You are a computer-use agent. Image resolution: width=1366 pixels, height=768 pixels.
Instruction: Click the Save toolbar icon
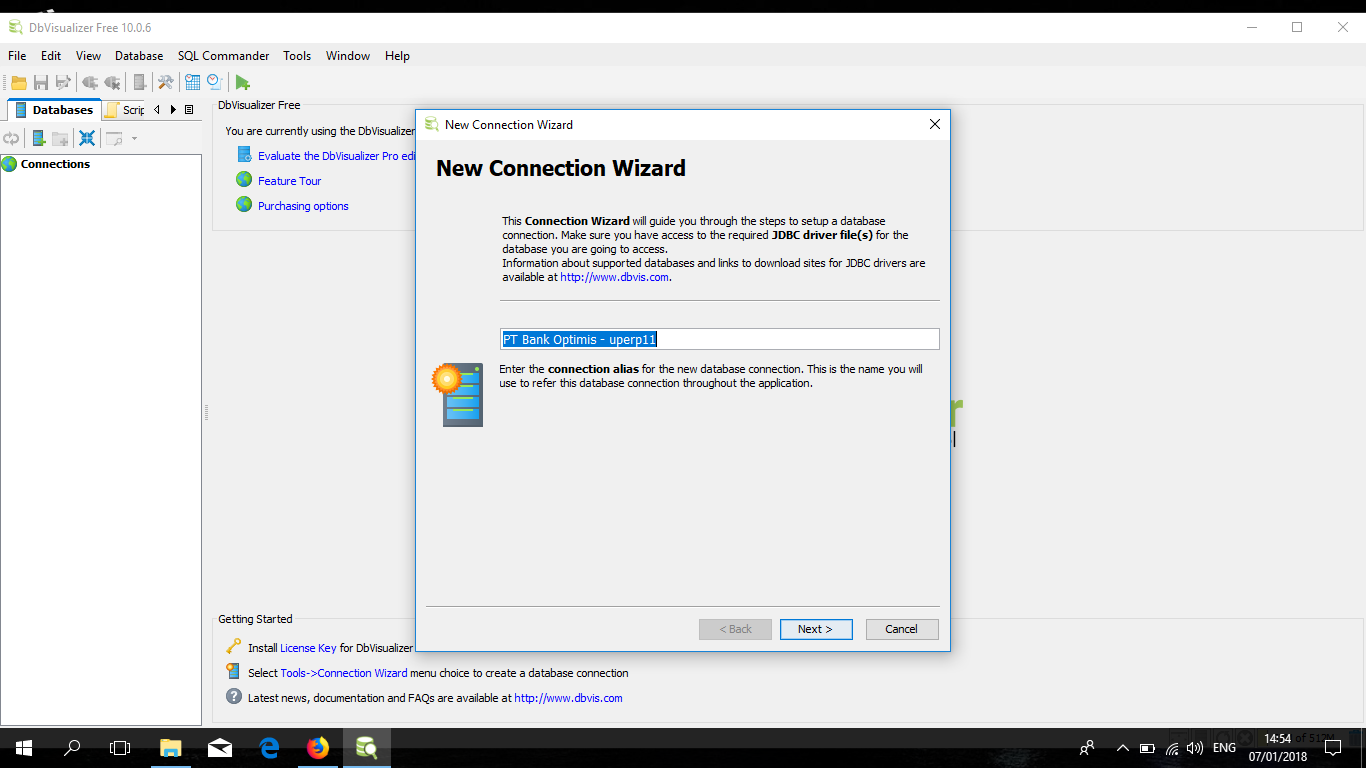tap(41, 82)
